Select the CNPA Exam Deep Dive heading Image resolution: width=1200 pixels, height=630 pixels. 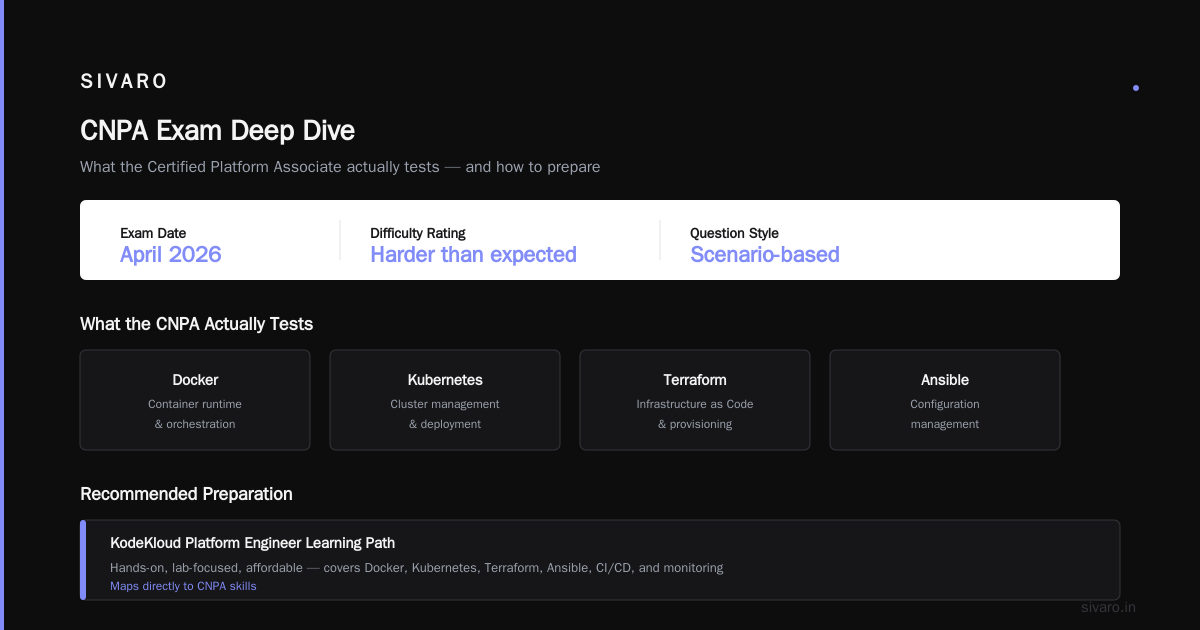pos(217,130)
